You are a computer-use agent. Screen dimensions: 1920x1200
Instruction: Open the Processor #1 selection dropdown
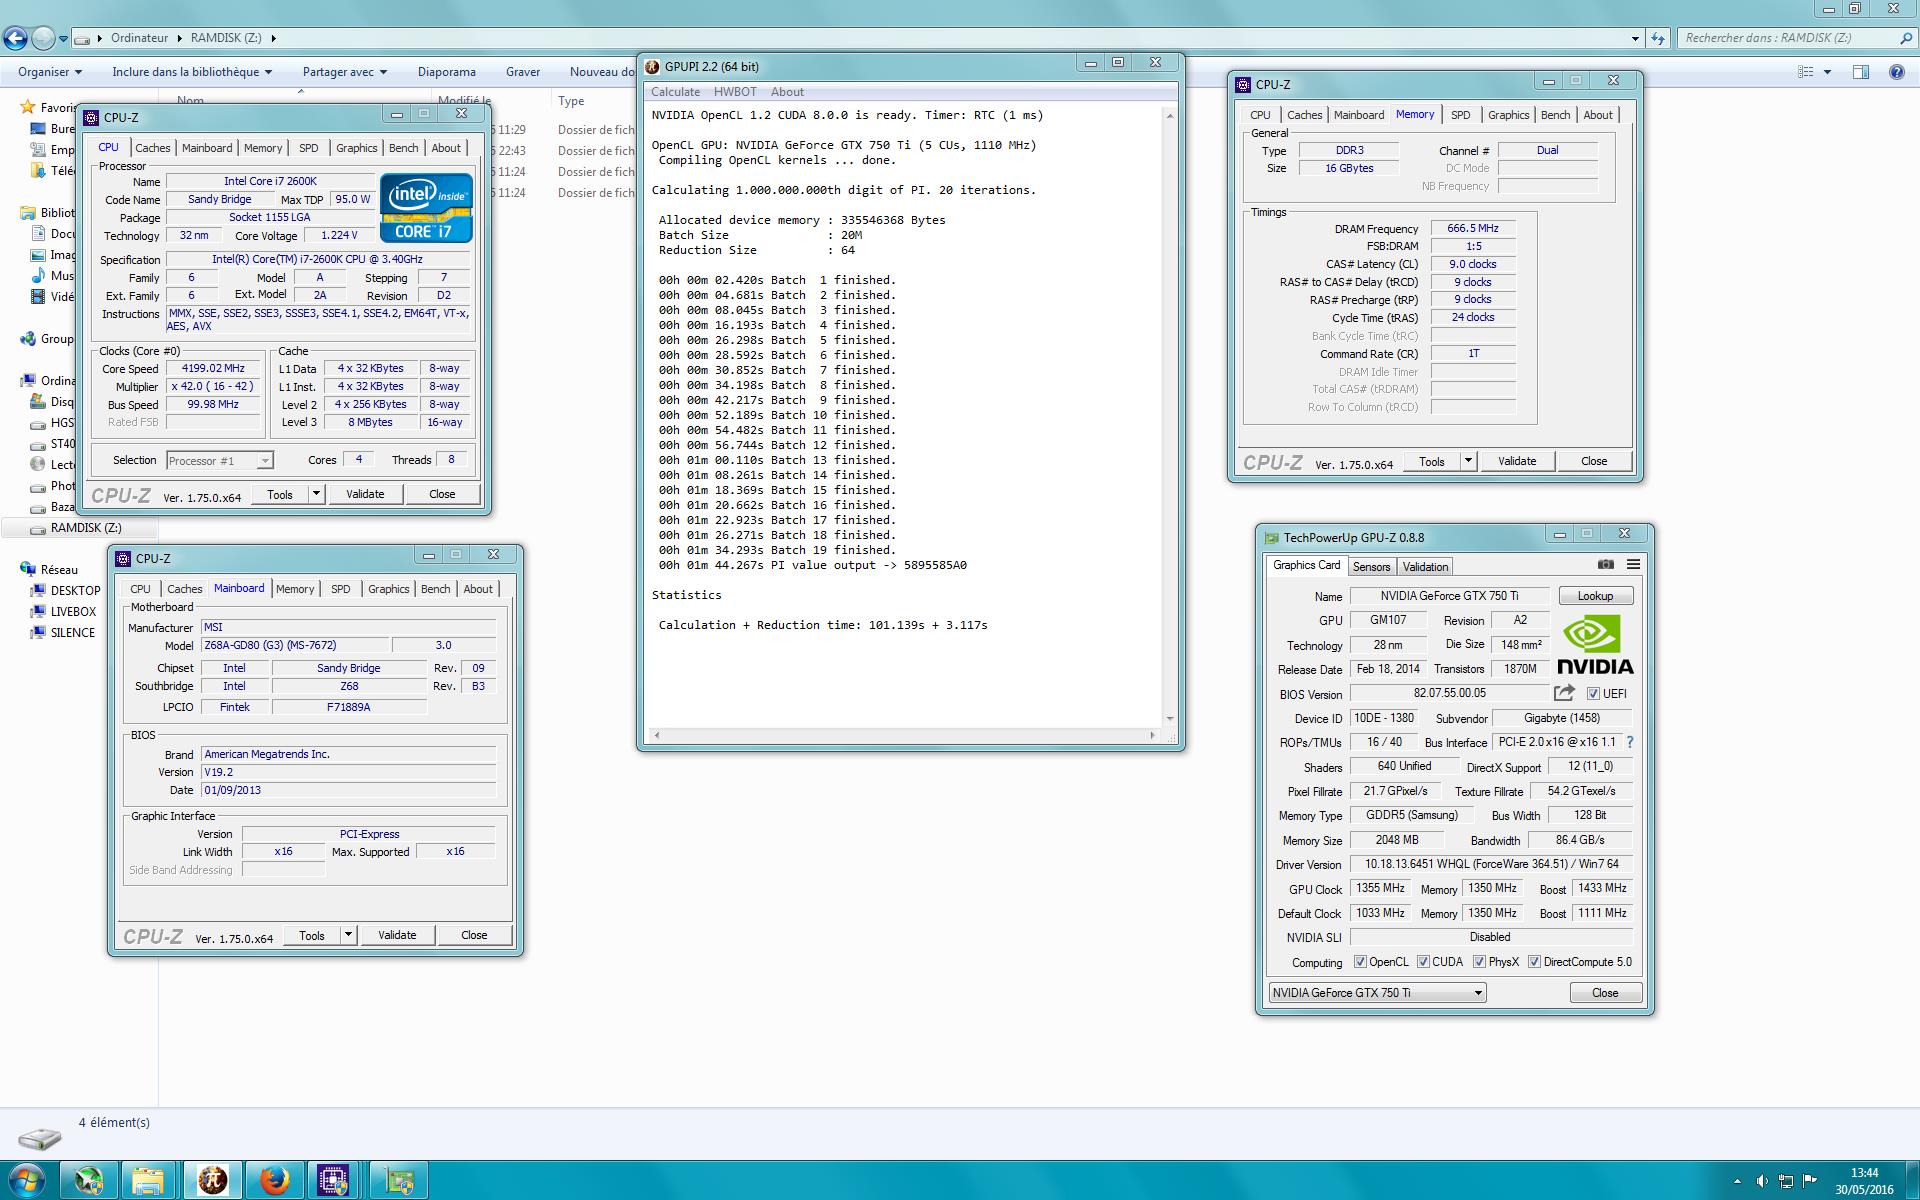click(x=219, y=461)
